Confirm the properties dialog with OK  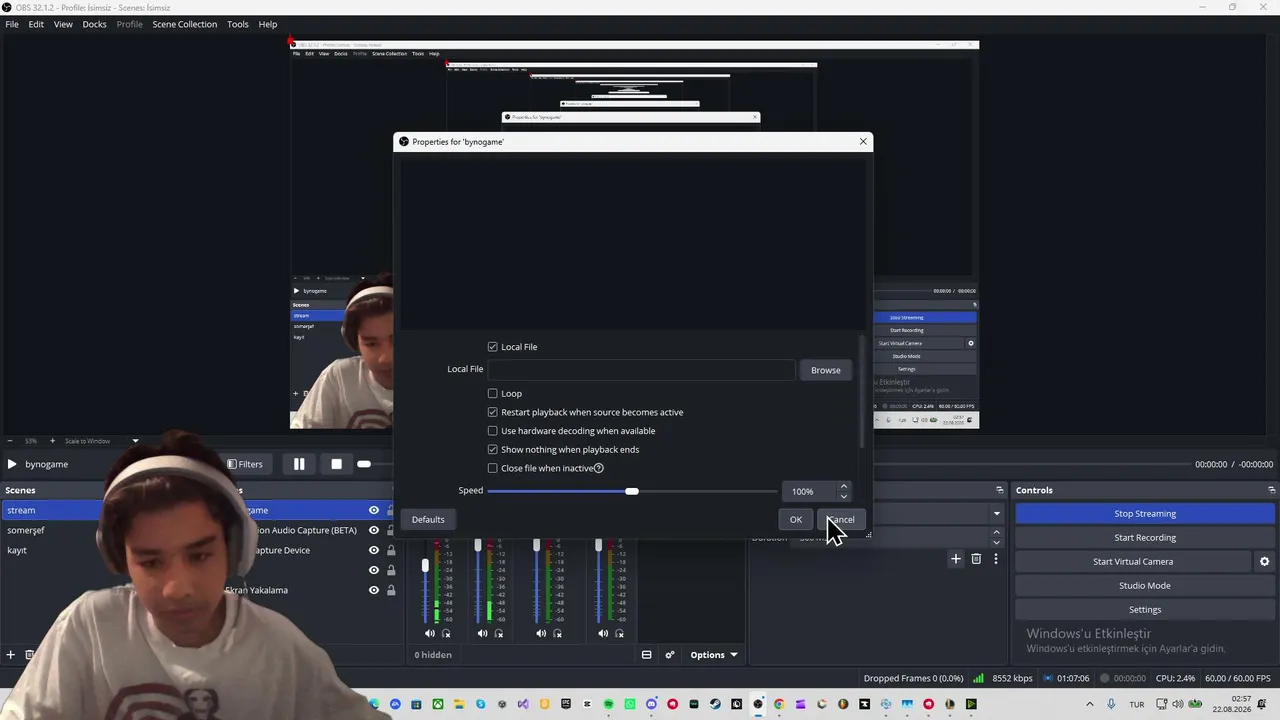pyautogui.click(x=796, y=519)
